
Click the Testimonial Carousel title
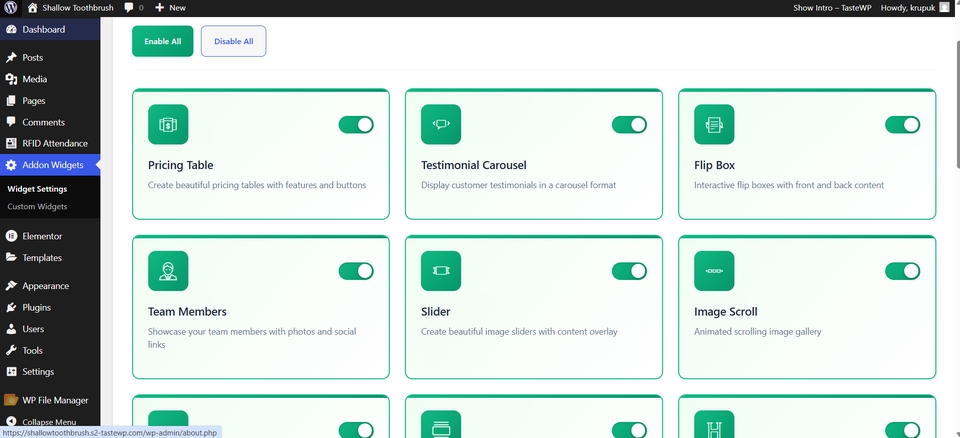(474, 165)
